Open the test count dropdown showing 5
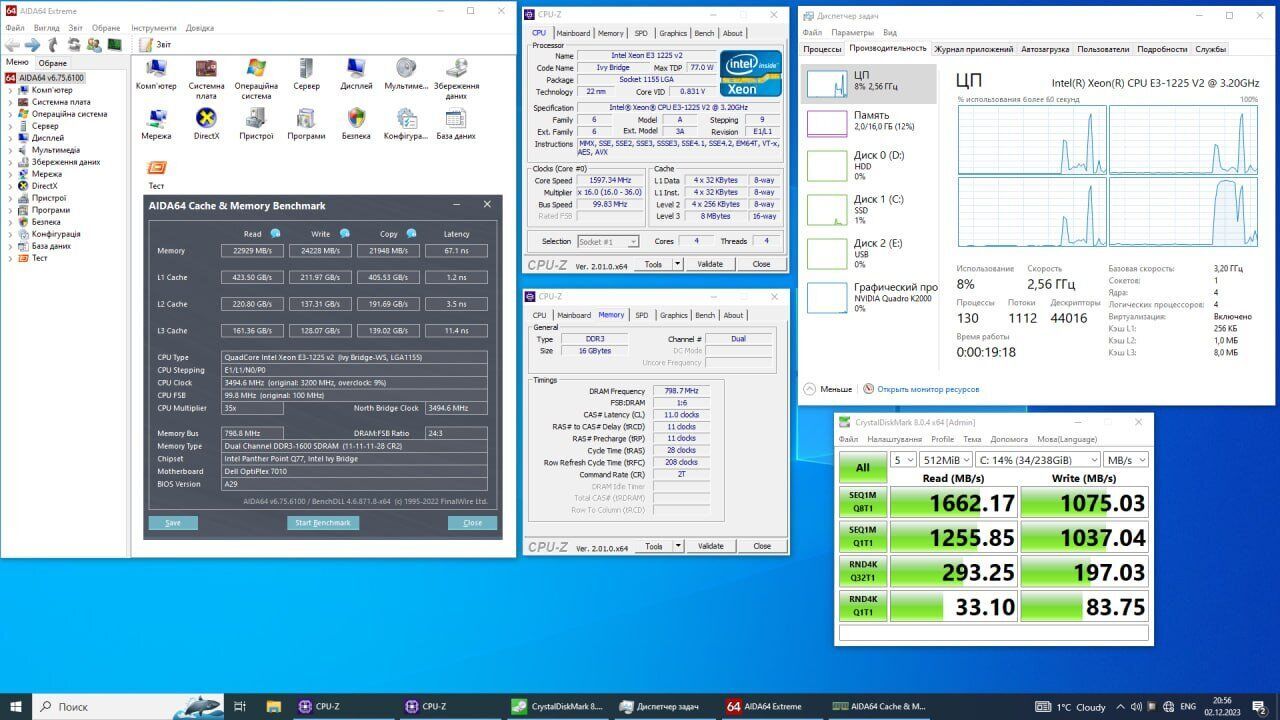The image size is (1280, 720). point(903,460)
